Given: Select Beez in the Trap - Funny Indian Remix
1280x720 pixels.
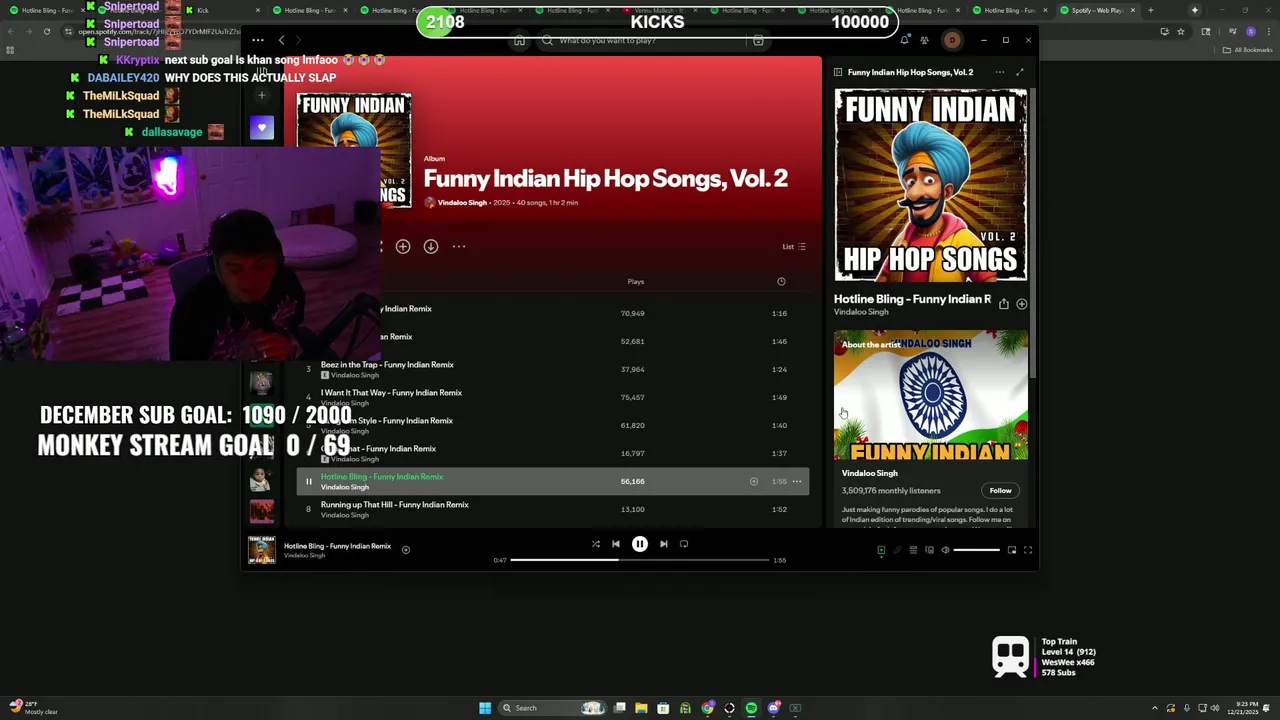Looking at the screenshot, I should (x=387, y=365).
